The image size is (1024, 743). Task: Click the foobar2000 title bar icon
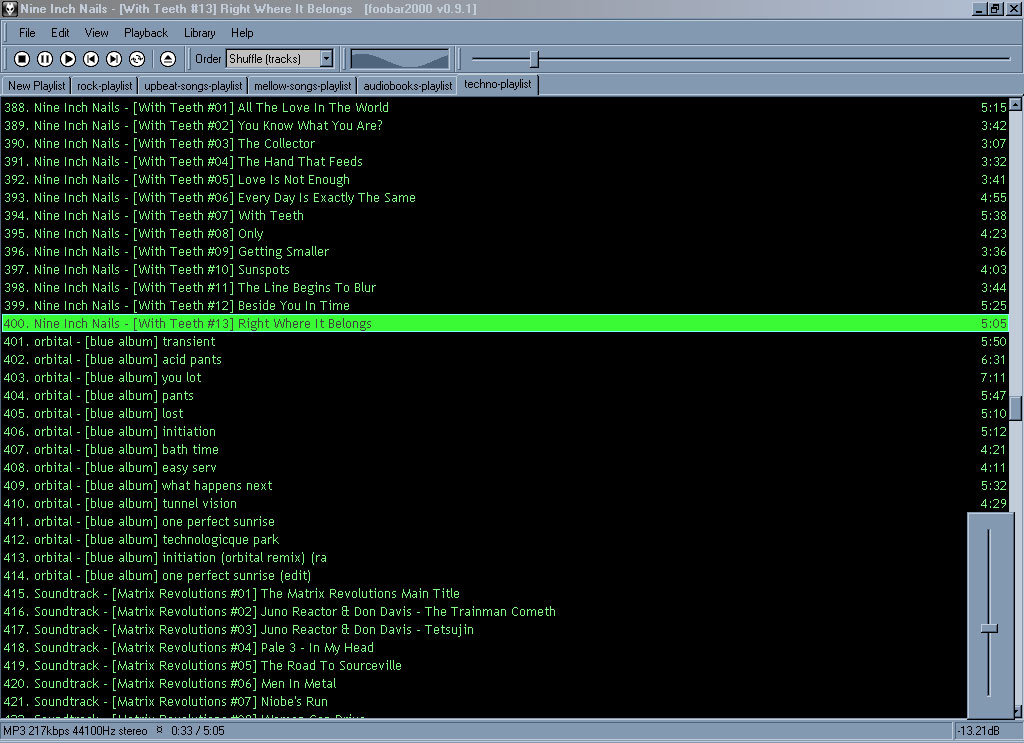(x=10, y=8)
